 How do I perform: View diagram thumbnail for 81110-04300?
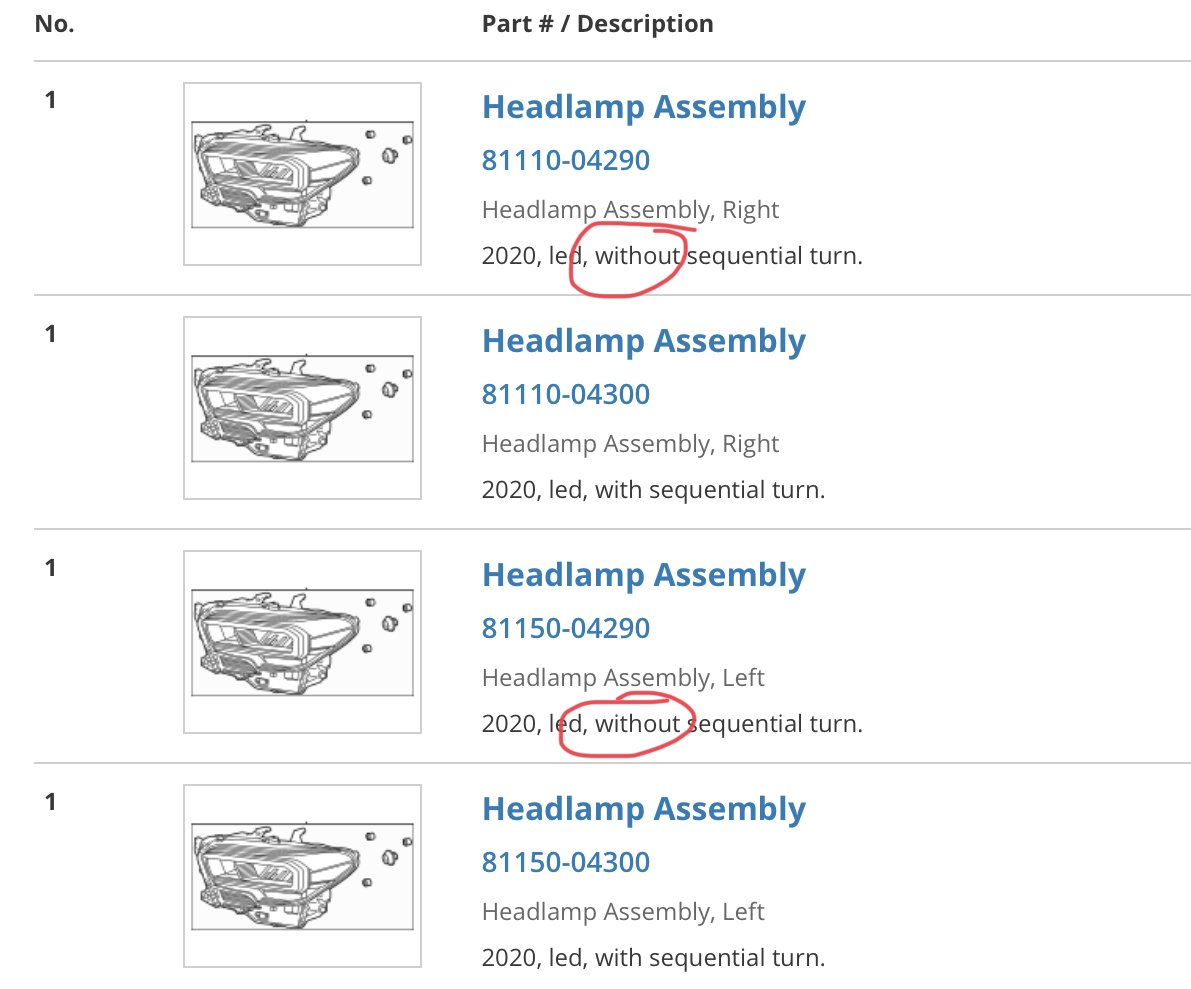point(302,408)
